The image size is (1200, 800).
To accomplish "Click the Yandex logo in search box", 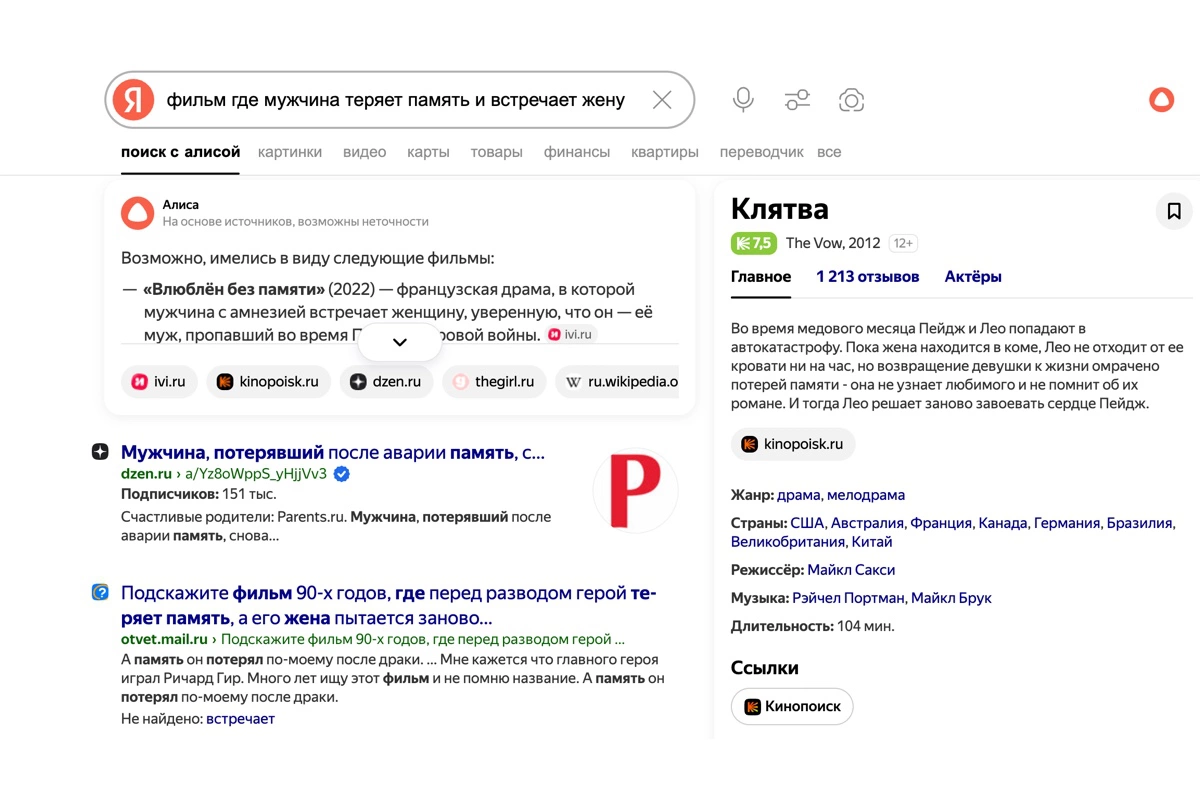I will 133,100.
